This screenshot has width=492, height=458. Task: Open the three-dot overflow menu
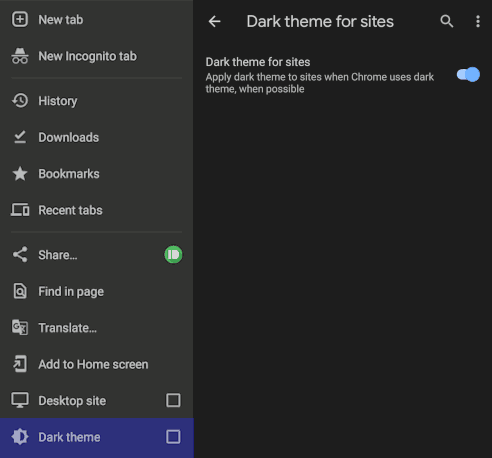(478, 21)
